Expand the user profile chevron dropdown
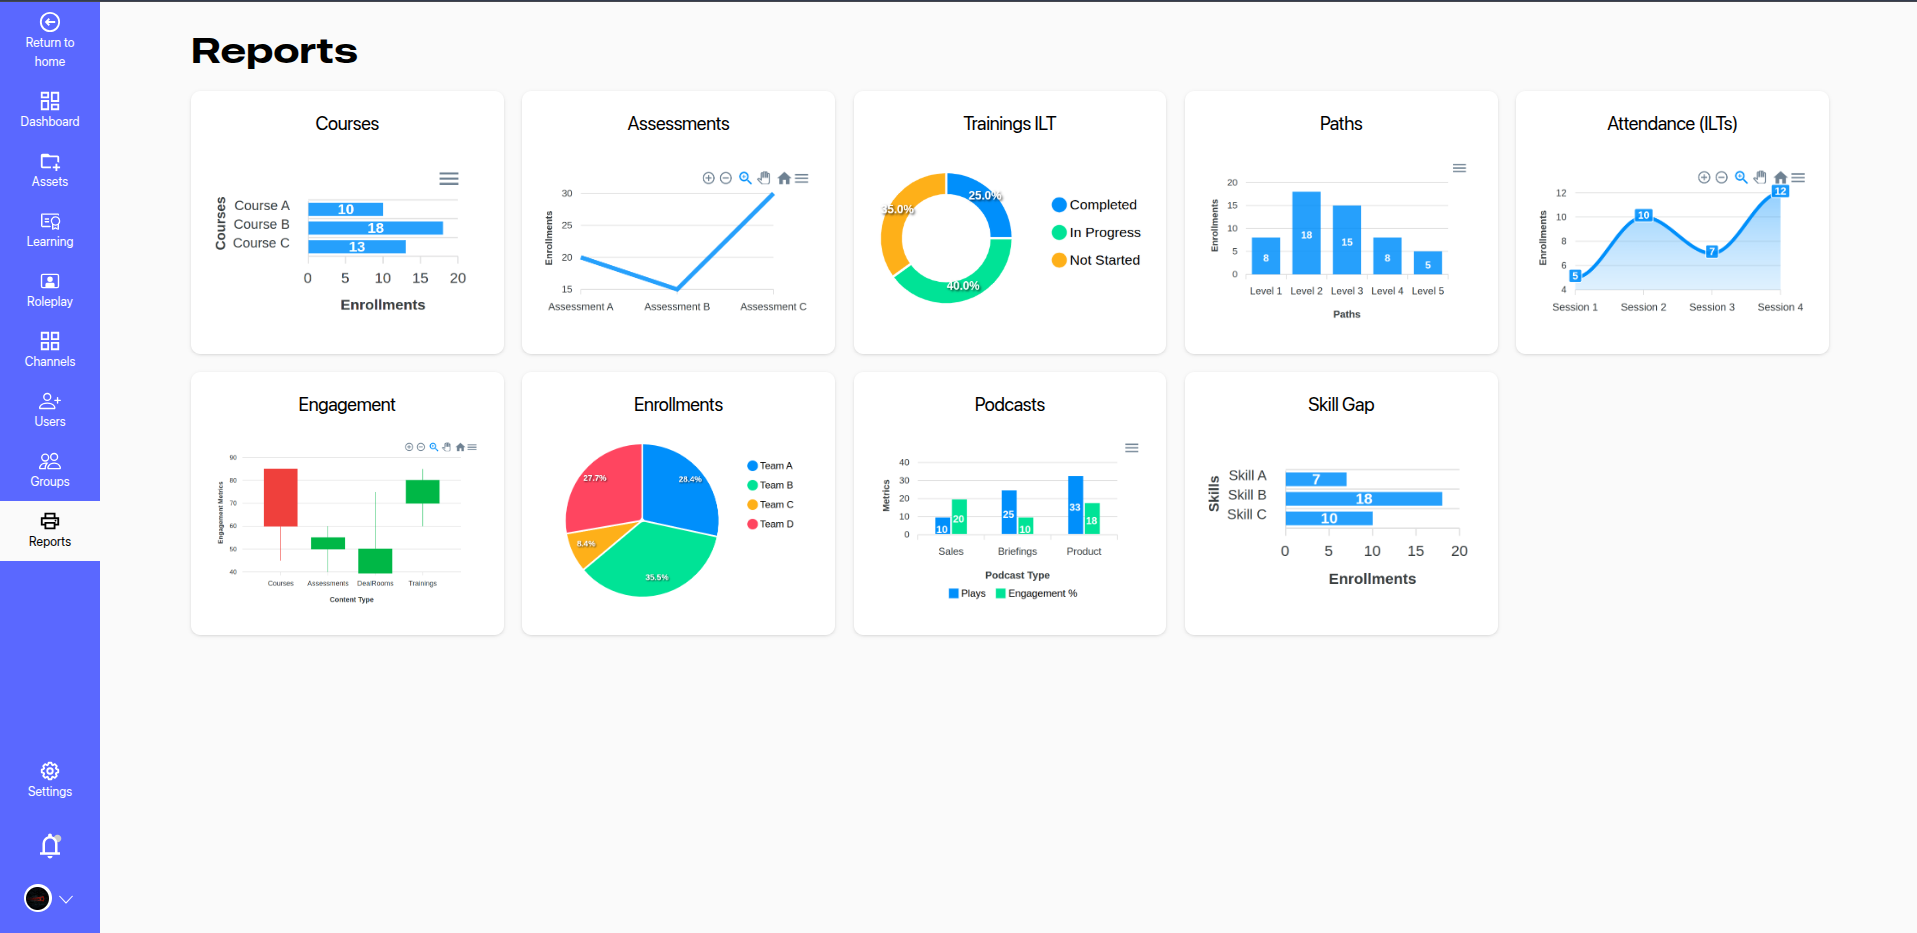The width and height of the screenshot is (1917, 933). (x=66, y=899)
